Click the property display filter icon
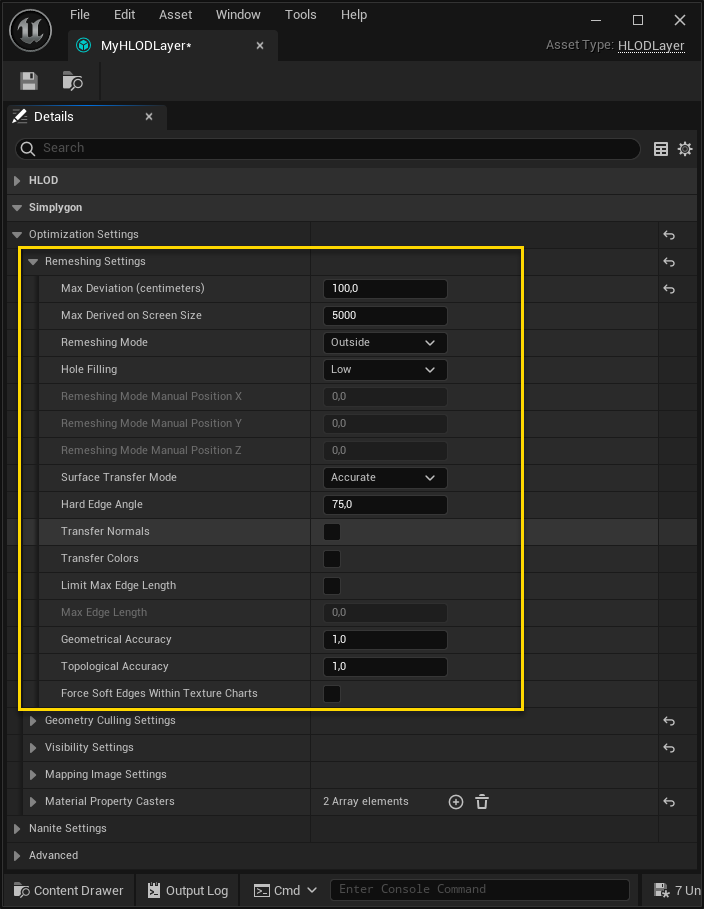The image size is (704, 909). tap(660, 148)
